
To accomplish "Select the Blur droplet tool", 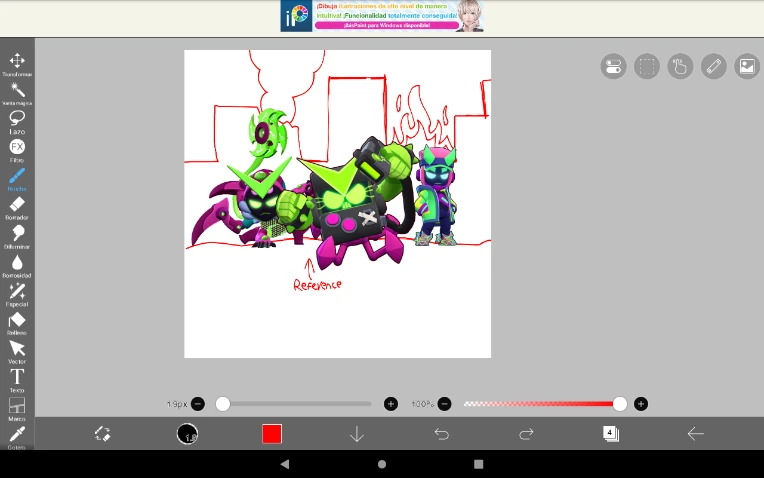I will click(x=17, y=266).
